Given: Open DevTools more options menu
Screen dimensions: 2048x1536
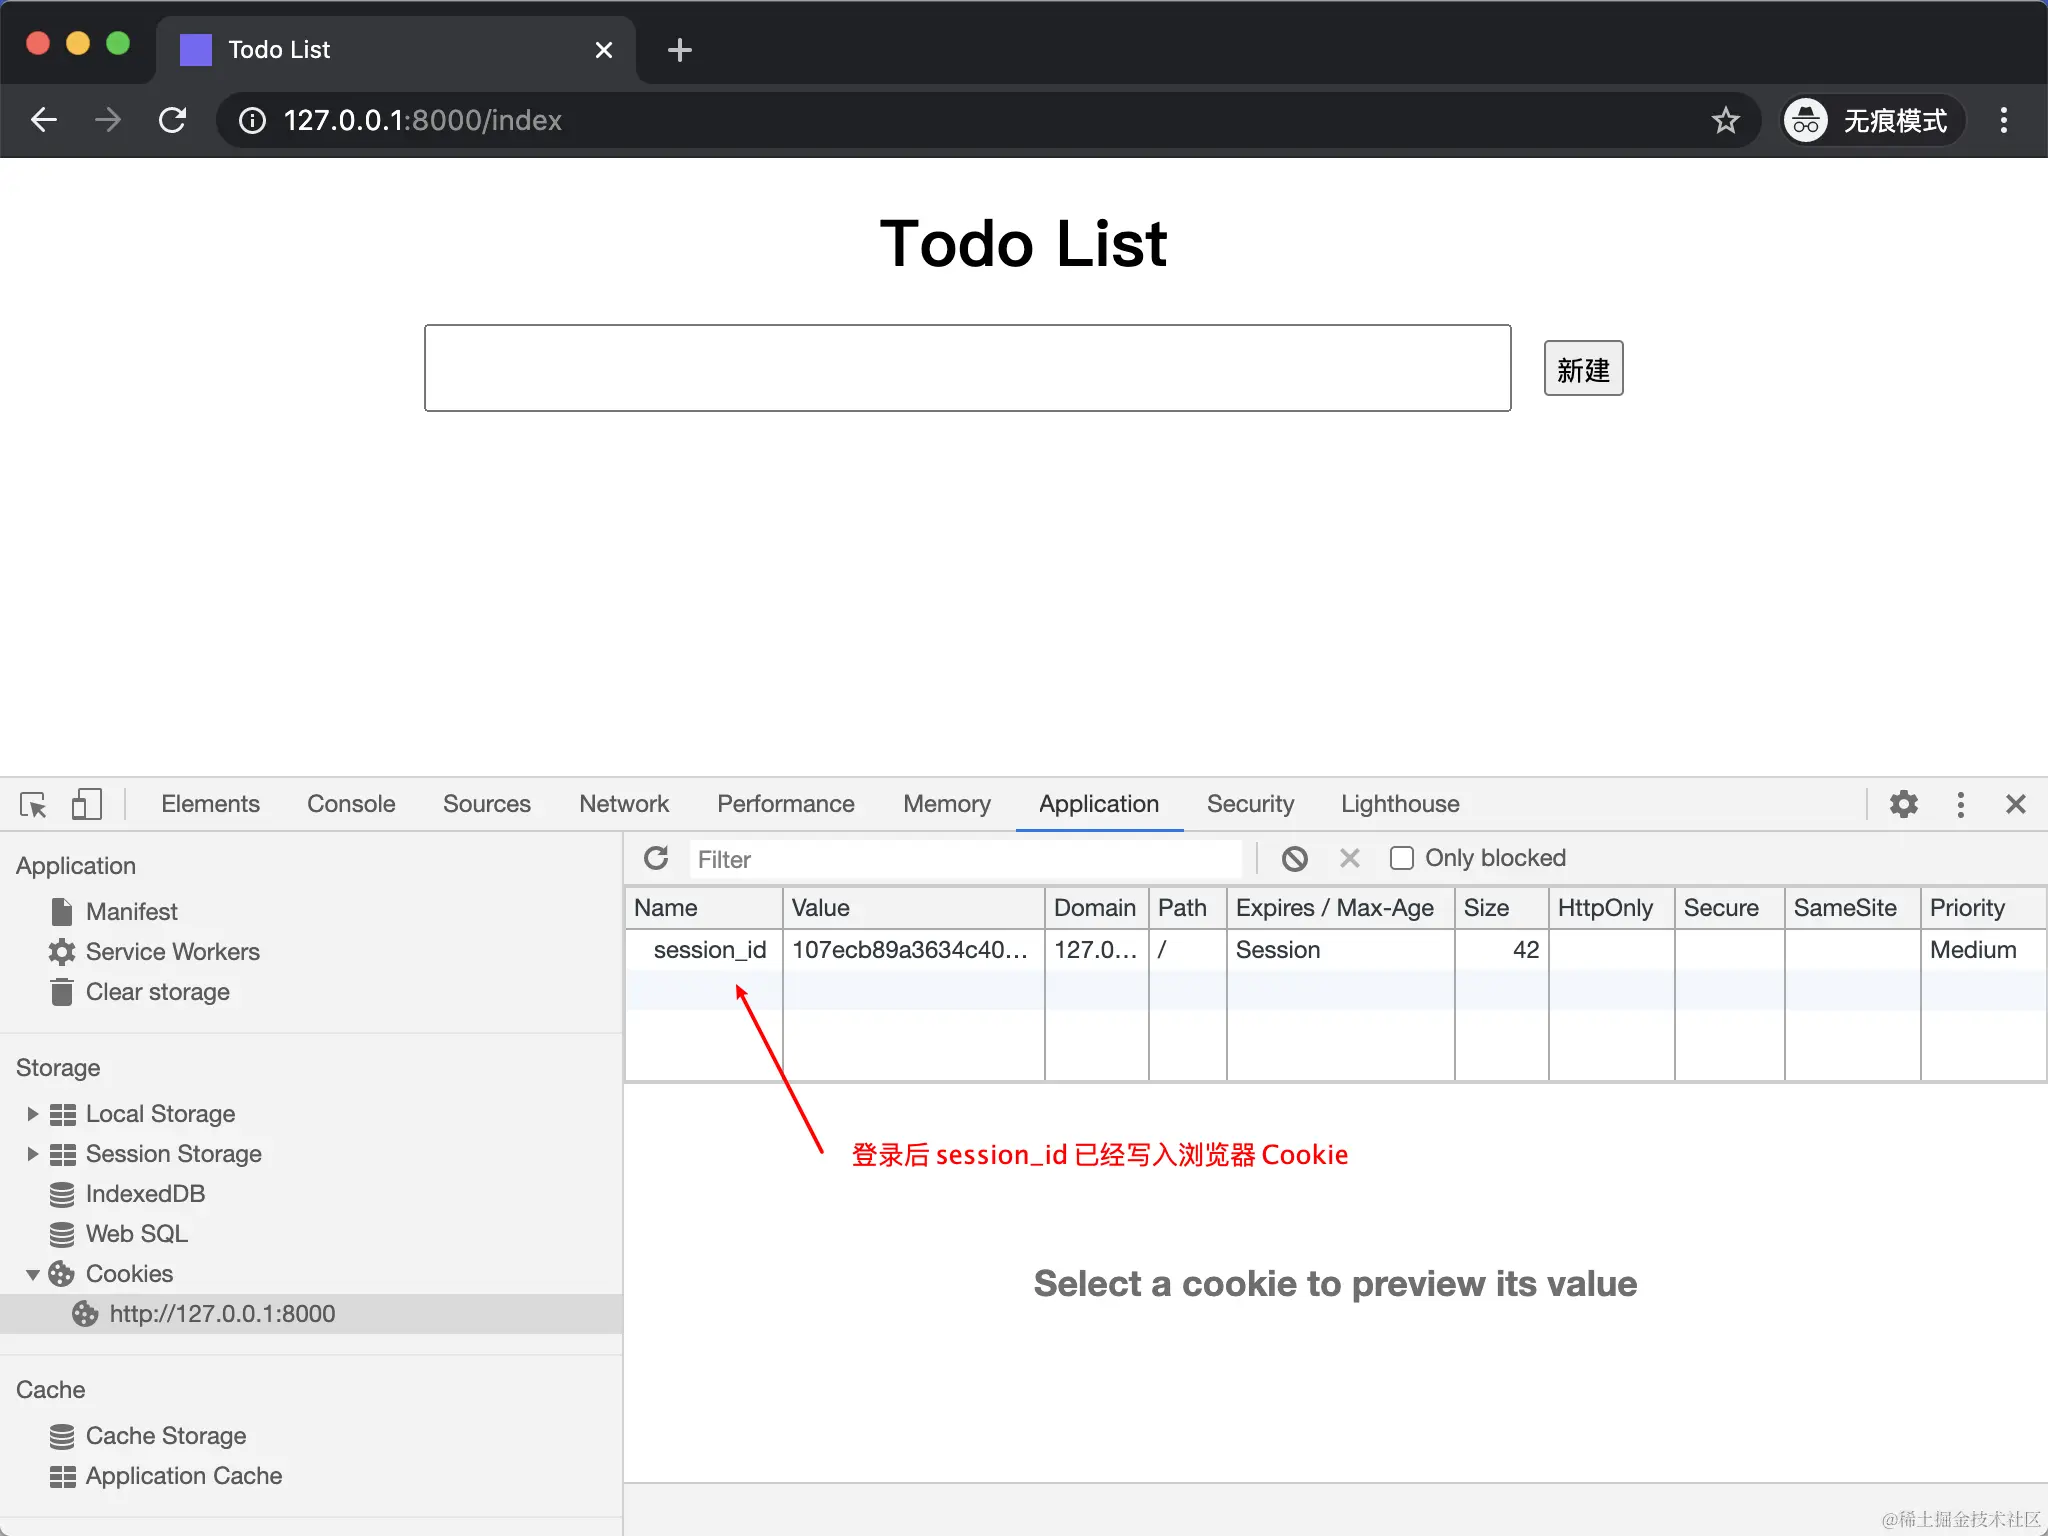Looking at the screenshot, I should point(1960,804).
